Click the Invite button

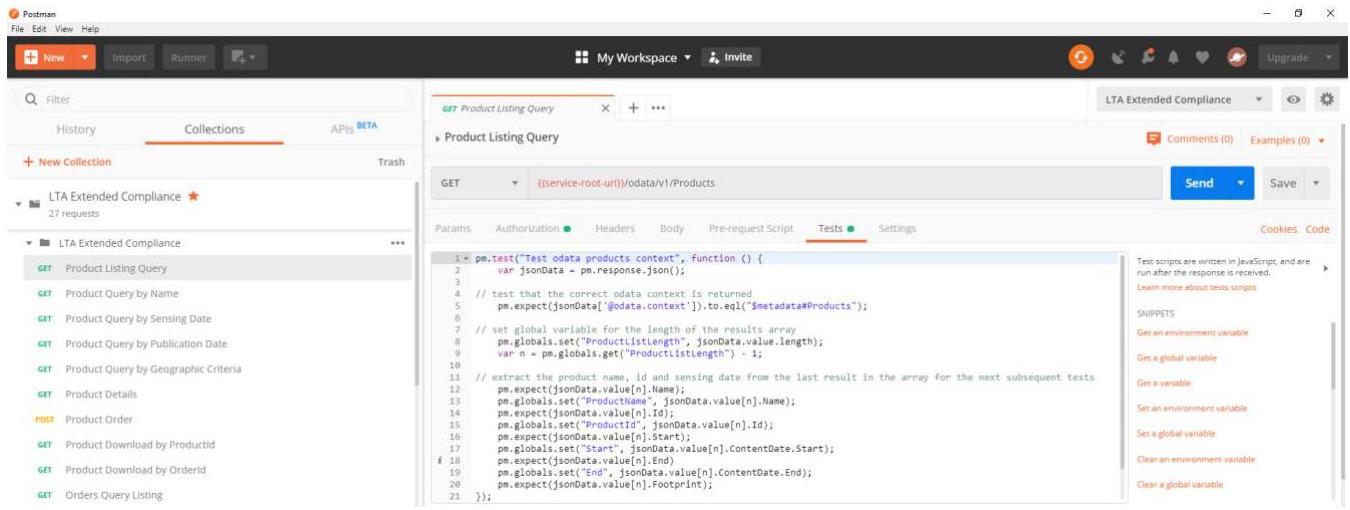pyautogui.click(x=730, y=58)
